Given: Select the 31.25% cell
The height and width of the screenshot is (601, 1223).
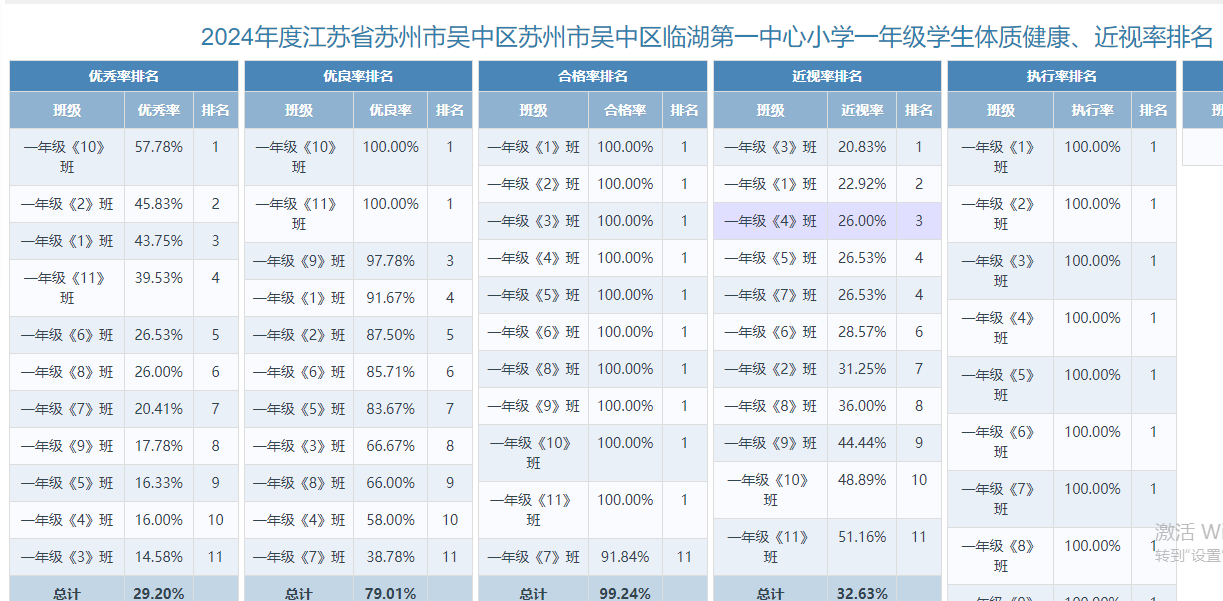Looking at the screenshot, I should pos(862,369).
